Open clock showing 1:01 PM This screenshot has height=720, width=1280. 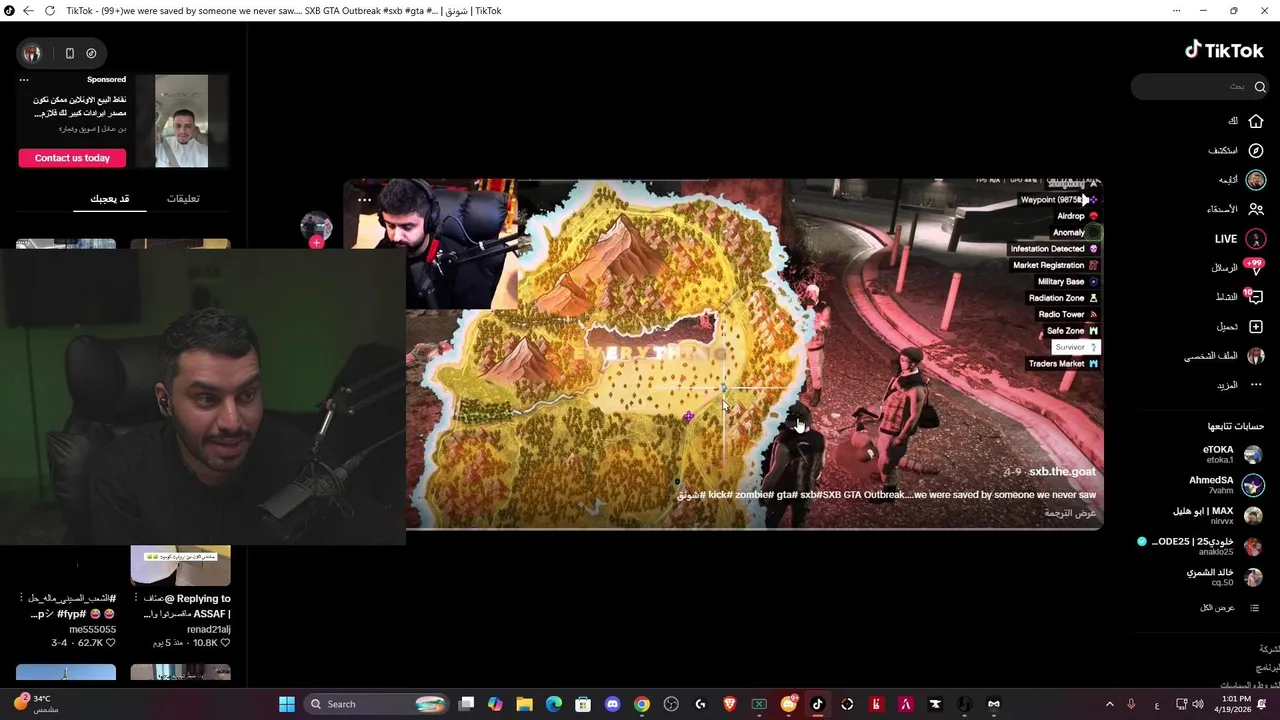pyautogui.click(x=1235, y=704)
